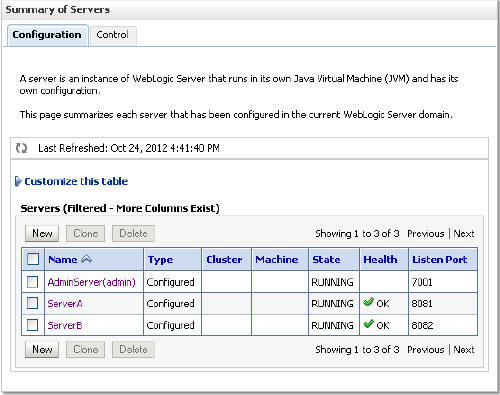Click the refresh icon beside Last Refreshed
Image resolution: width=500 pixels, height=395 pixels.
click(x=22, y=148)
